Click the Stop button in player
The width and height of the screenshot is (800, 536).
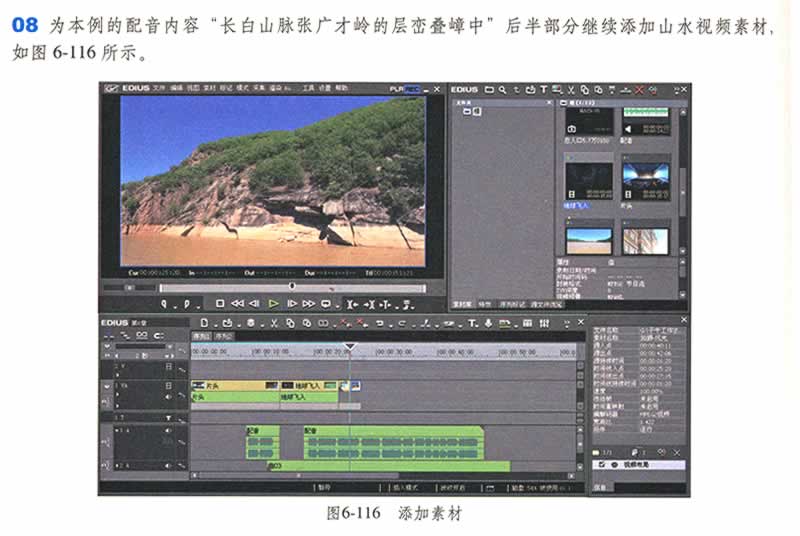[x=220, y=303]
